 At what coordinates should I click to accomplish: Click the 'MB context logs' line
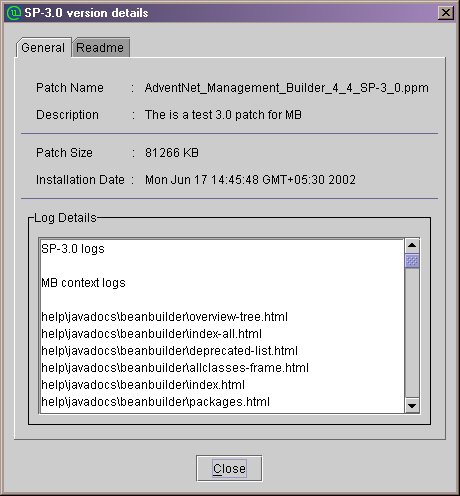coord(83,283)
